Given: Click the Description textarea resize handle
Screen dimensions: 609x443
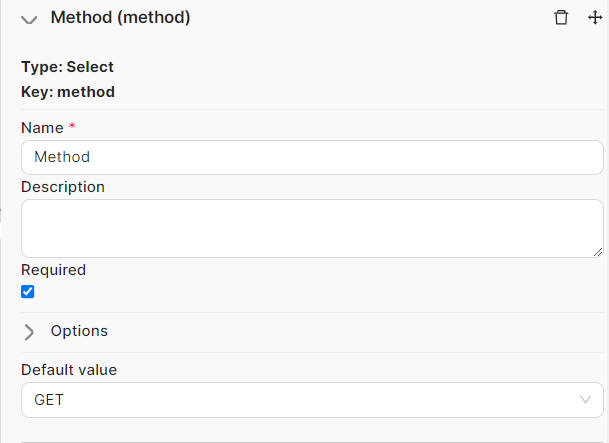Looking at the screenshot, I should coord(598,252).
